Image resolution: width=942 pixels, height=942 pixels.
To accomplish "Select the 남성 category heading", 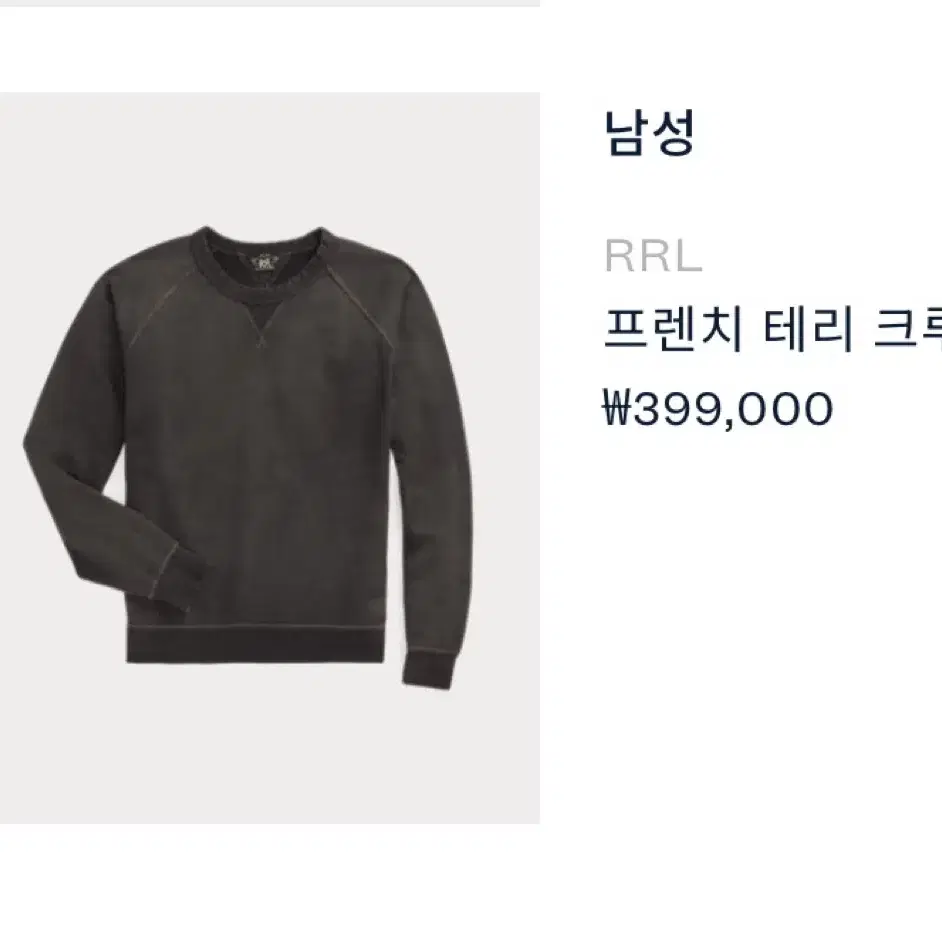I will pyautogui.click(x=649, y=132).
